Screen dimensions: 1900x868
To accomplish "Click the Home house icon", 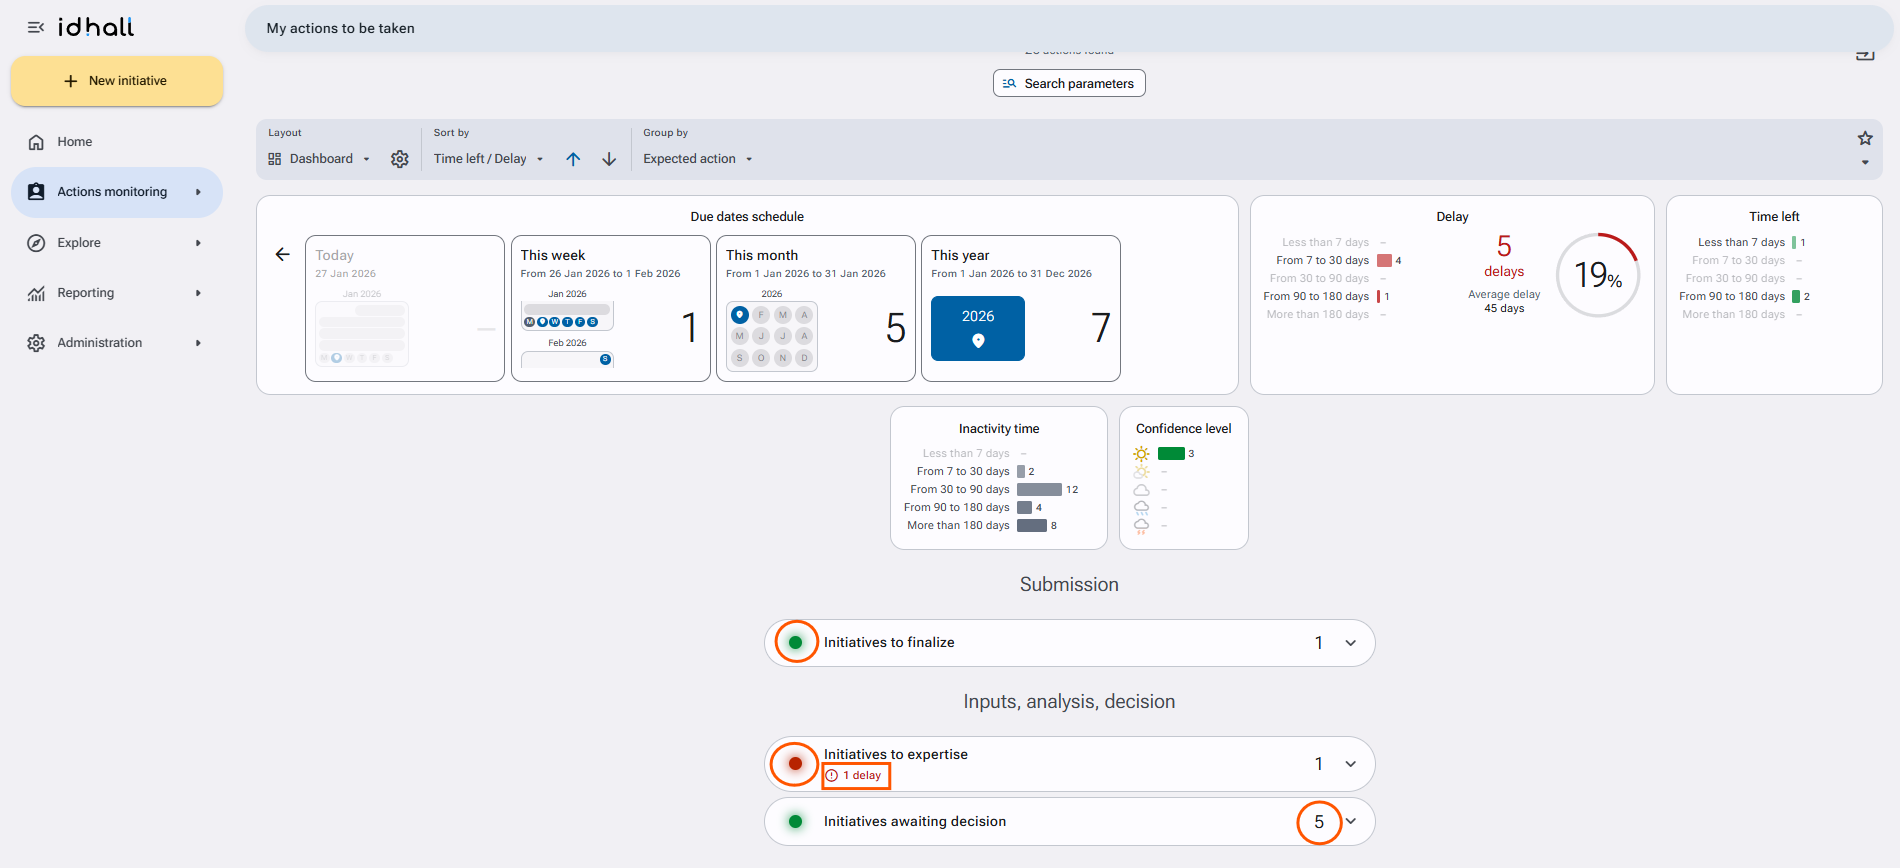I will pos(36,142).
